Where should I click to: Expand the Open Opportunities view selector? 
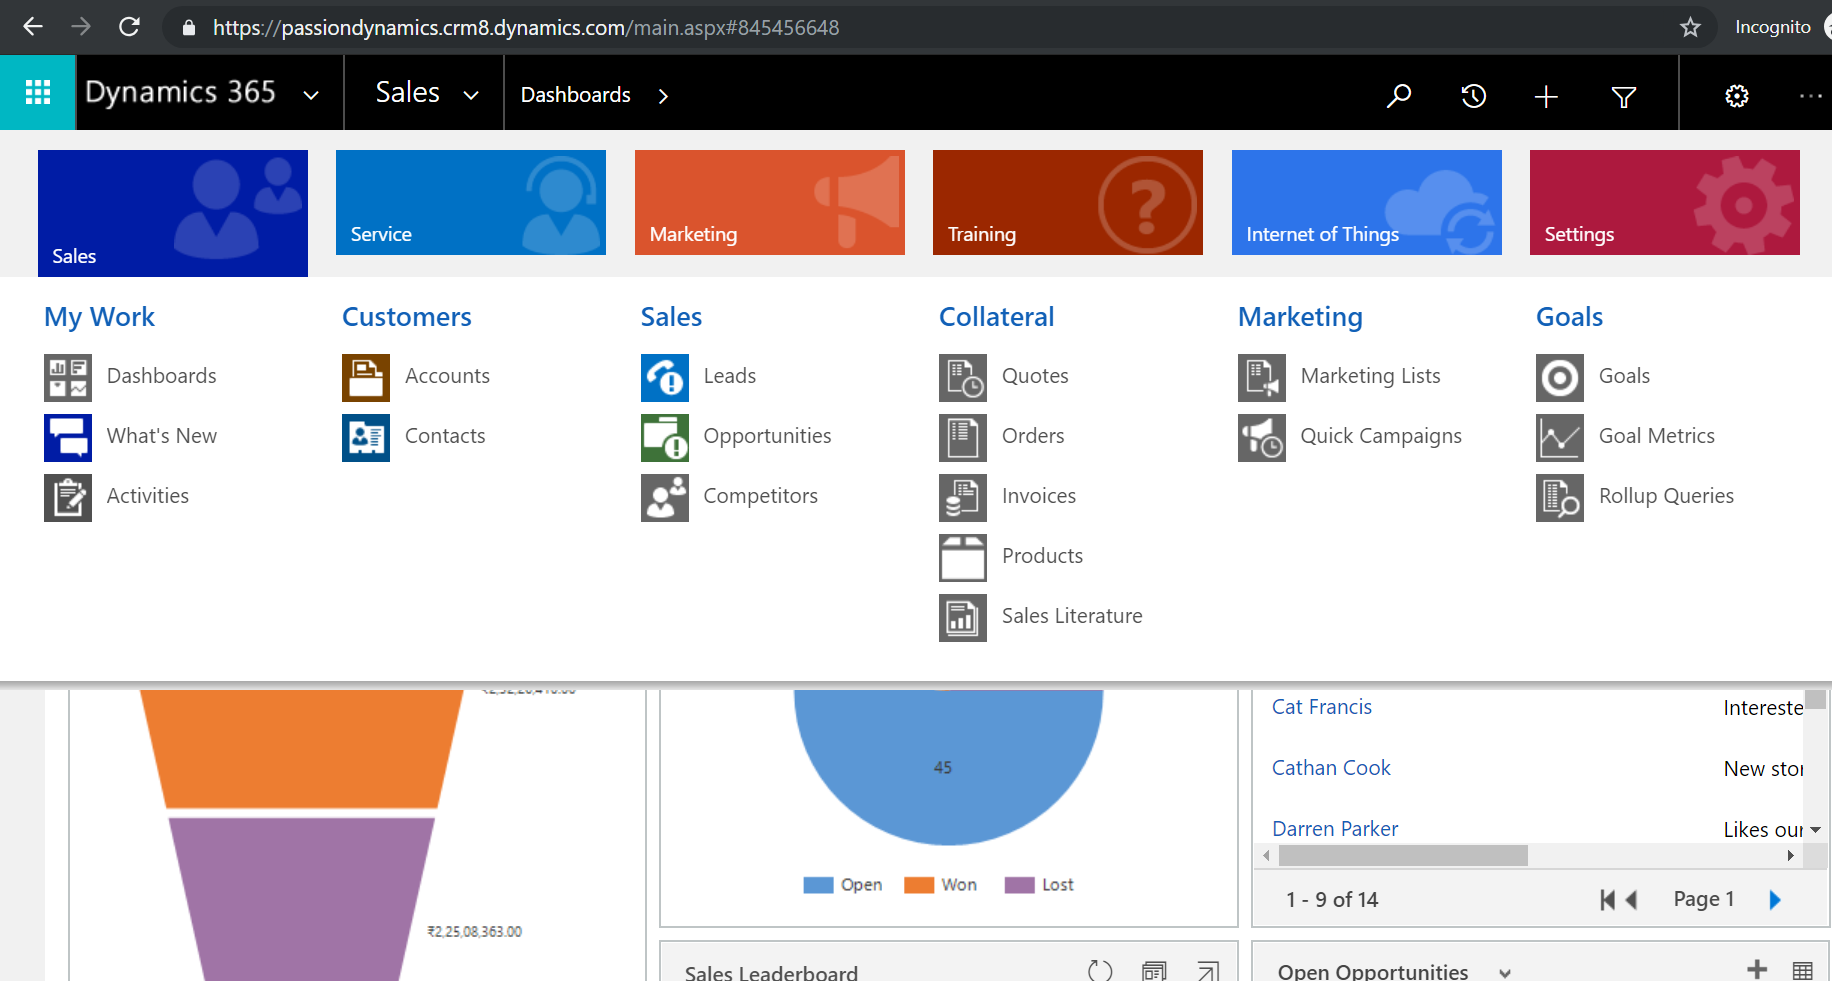[x=1505, y=972]
